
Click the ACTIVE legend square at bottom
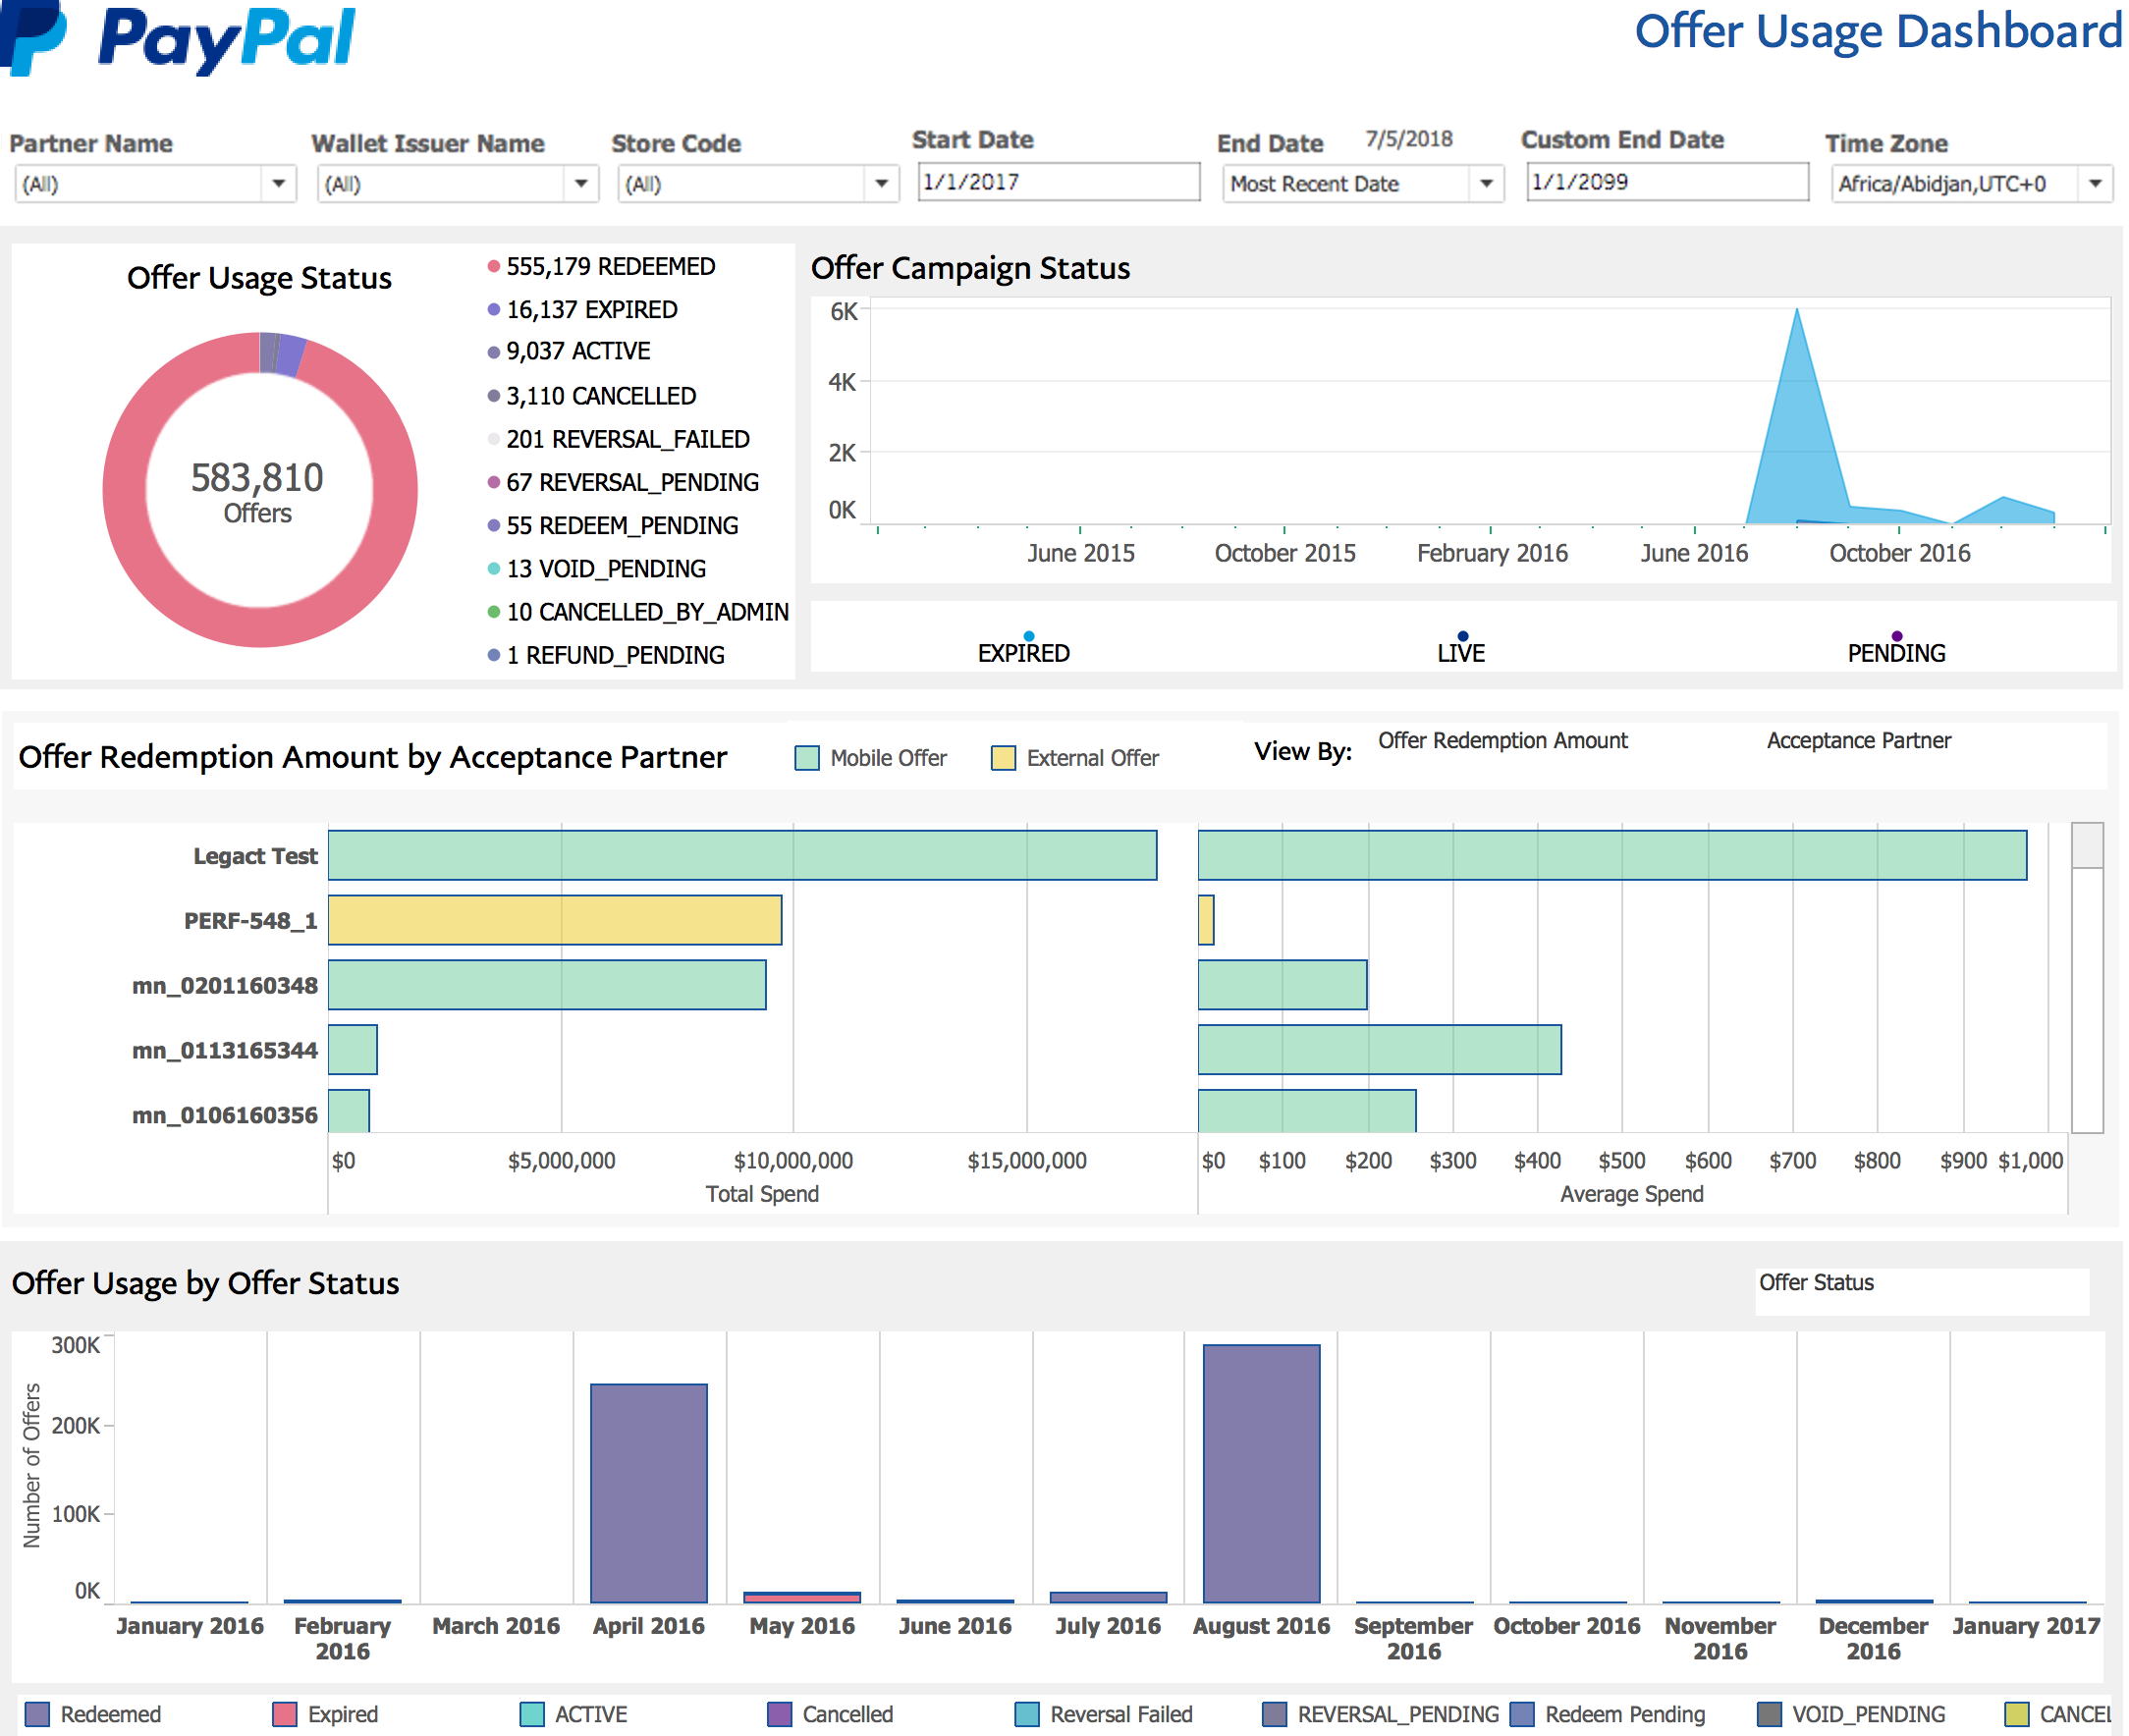click(x=532, y=1714)
